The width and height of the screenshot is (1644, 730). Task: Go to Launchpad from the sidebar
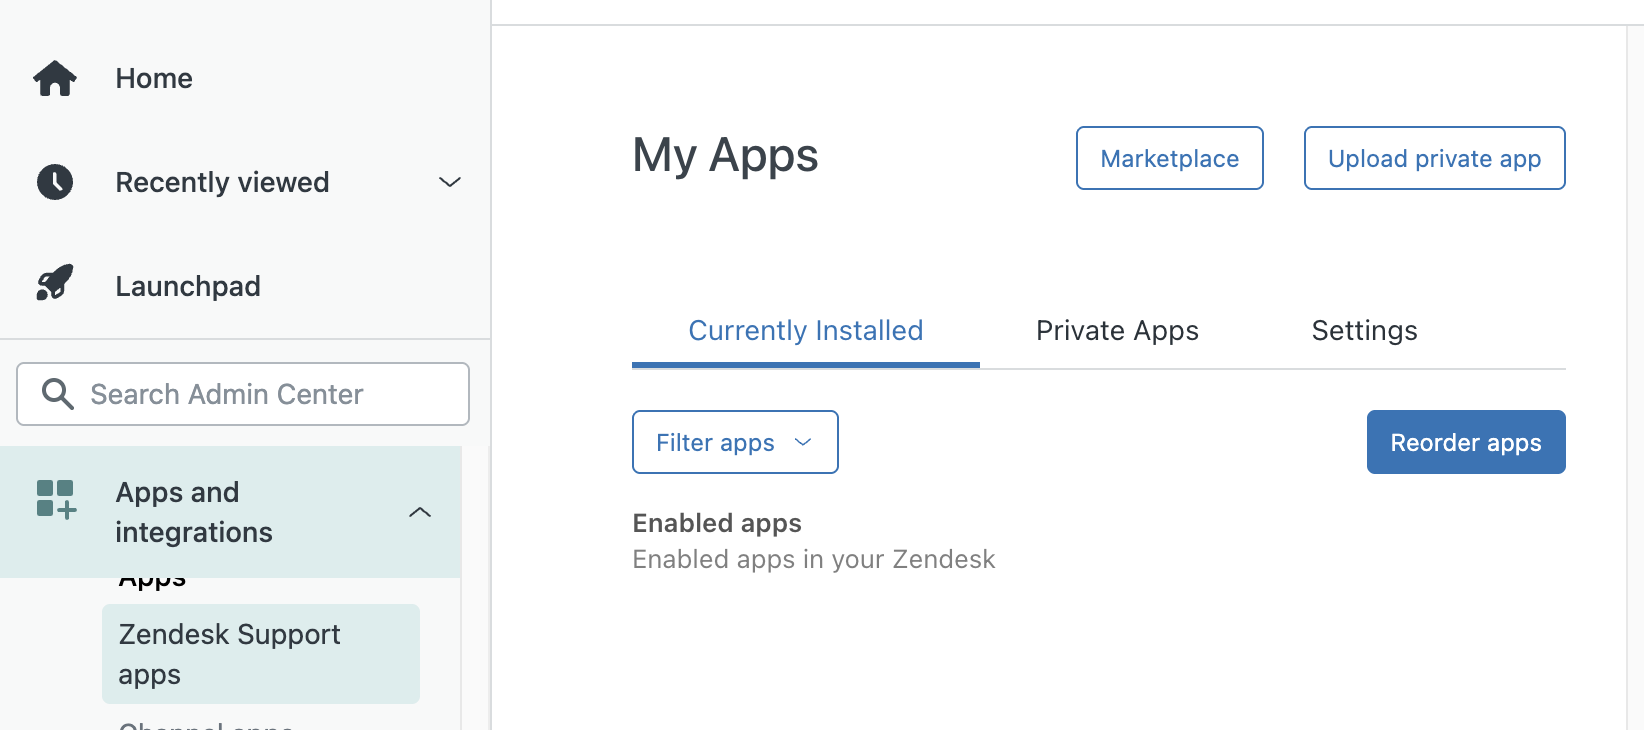click(x=187, y=286)
